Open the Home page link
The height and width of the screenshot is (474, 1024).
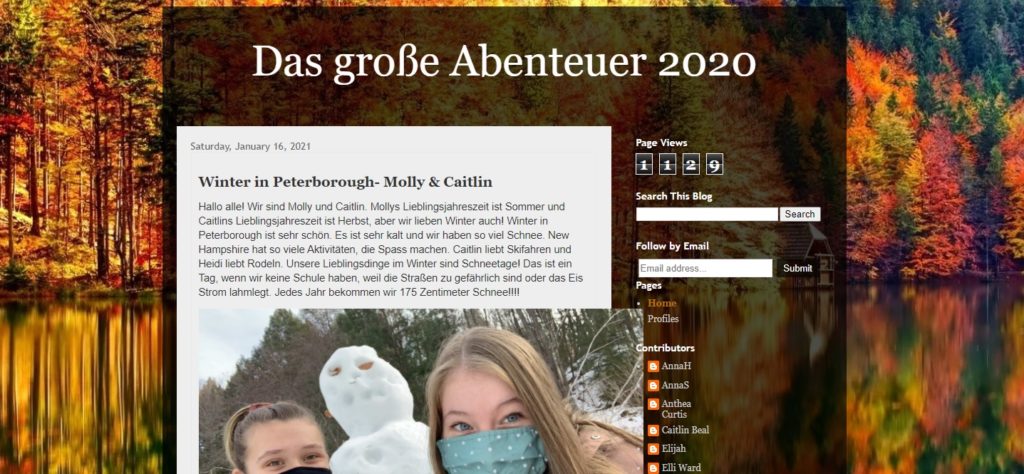click(662, 303)
